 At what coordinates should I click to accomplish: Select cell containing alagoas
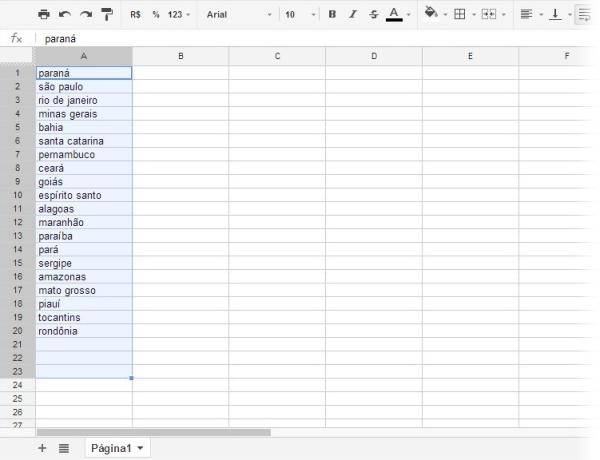(84, 209)
